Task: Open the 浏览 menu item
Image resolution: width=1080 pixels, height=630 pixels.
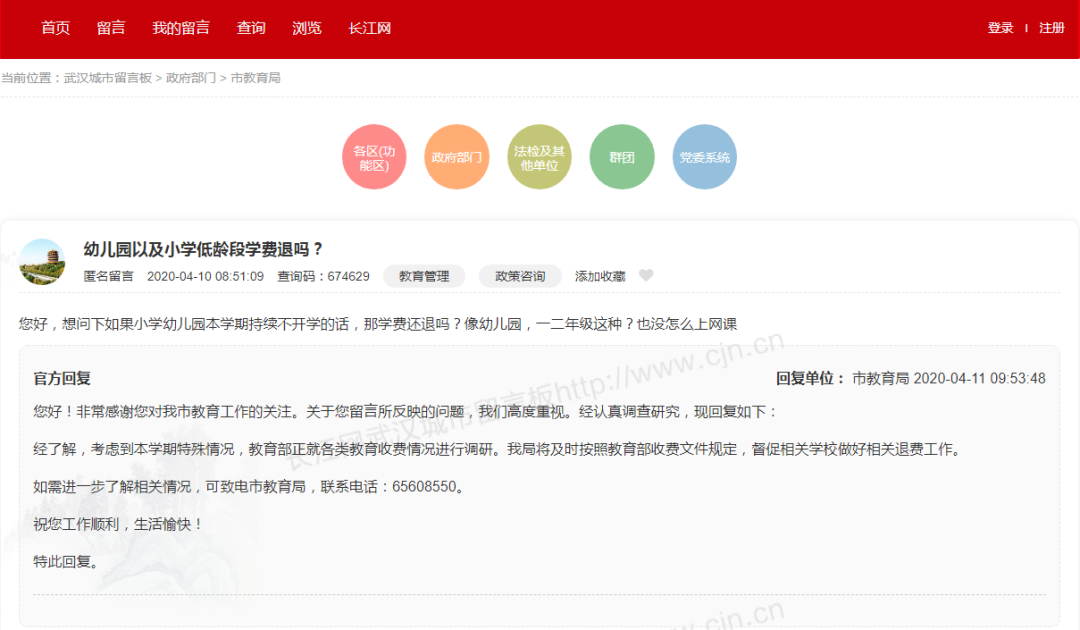Action: coord(307,28)
